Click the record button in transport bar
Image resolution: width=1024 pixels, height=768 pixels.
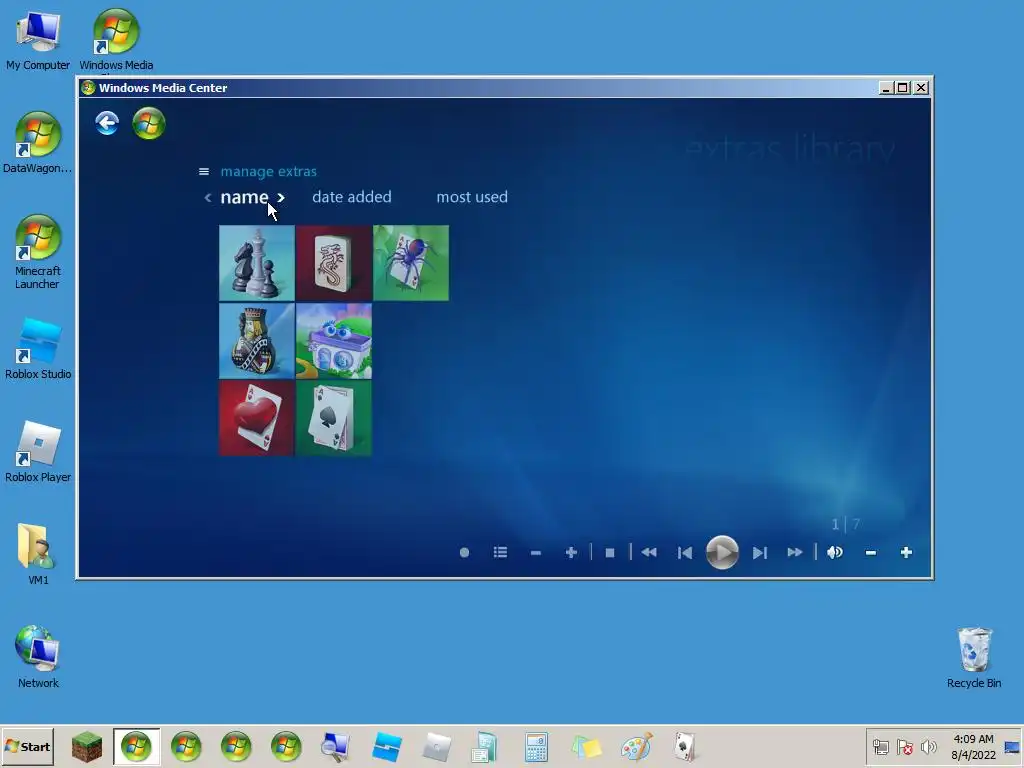[x=464, y=552]
